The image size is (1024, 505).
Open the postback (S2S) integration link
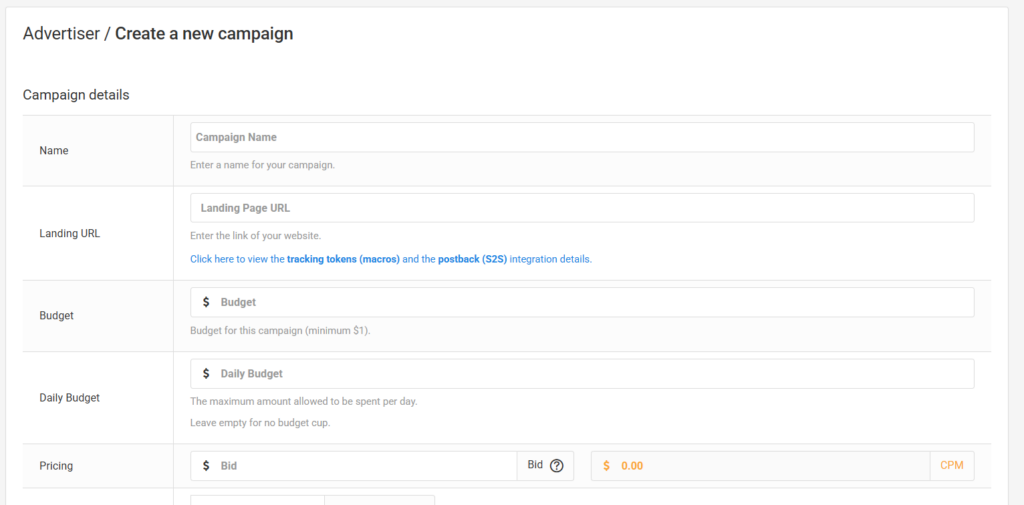click(472, 259)
